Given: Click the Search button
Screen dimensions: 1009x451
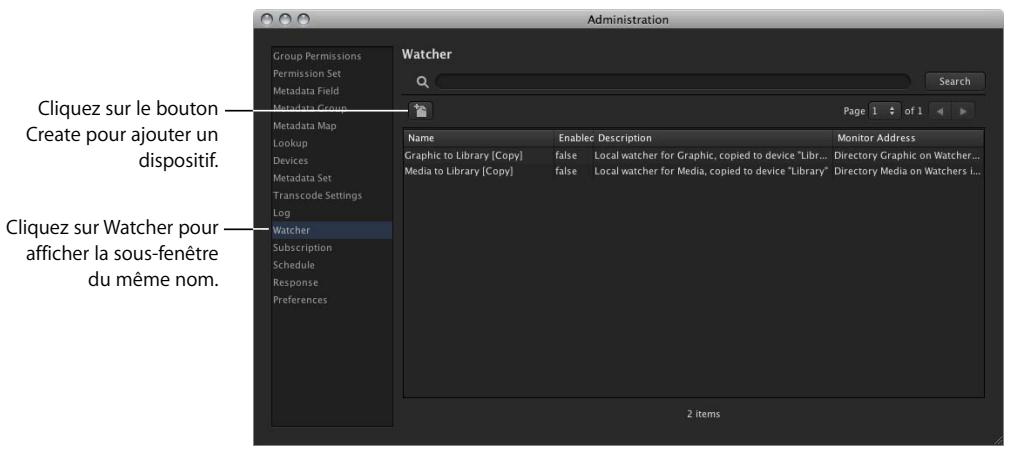Looking at the screenshot, I should pos(954,82).
